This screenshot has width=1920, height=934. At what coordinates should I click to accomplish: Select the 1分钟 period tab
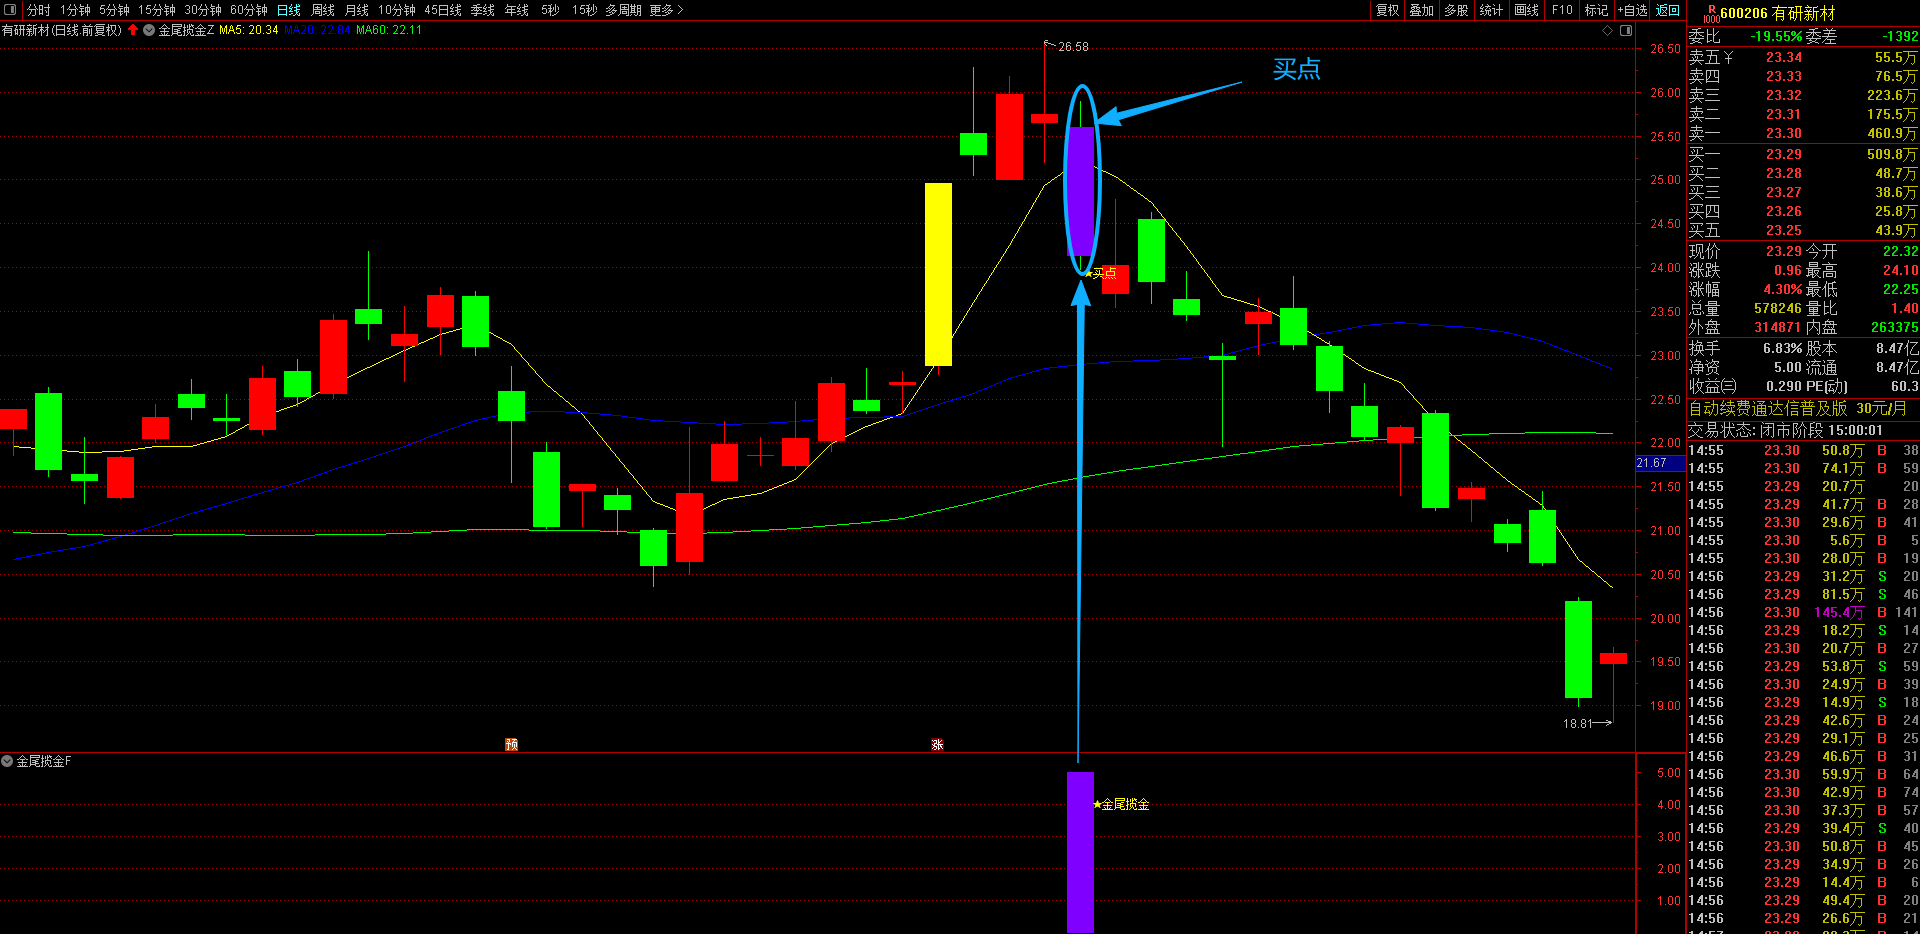click(75, 10)
